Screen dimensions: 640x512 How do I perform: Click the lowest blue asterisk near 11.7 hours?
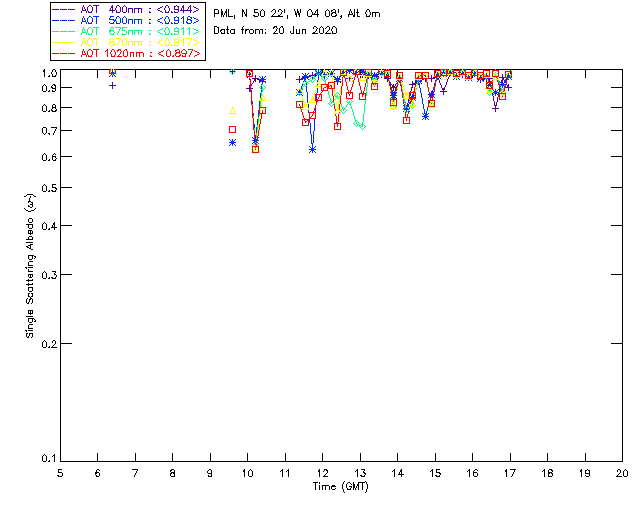tap(313, 149)
